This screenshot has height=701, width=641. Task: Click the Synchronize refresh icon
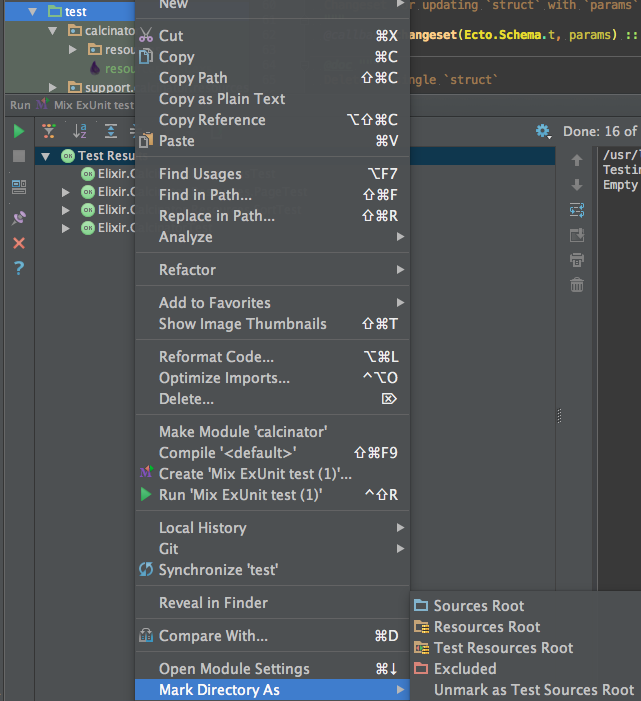click(146, 569)
